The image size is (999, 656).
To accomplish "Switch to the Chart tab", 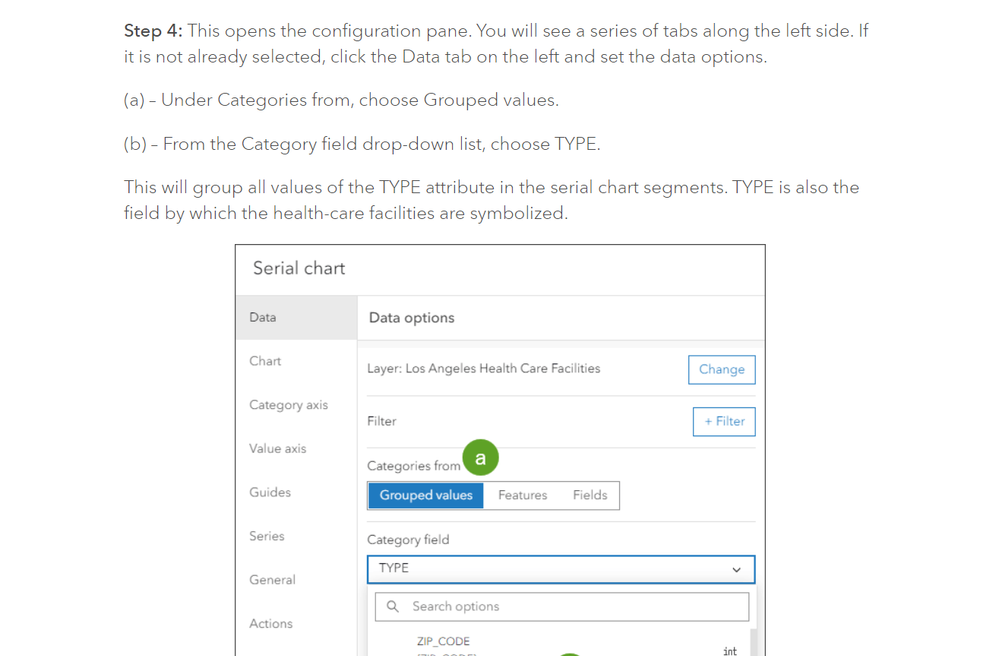I will [265, 361].
